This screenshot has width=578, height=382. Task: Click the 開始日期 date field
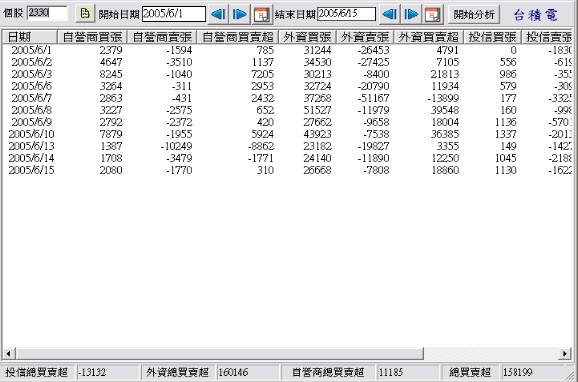click(174, 14)
